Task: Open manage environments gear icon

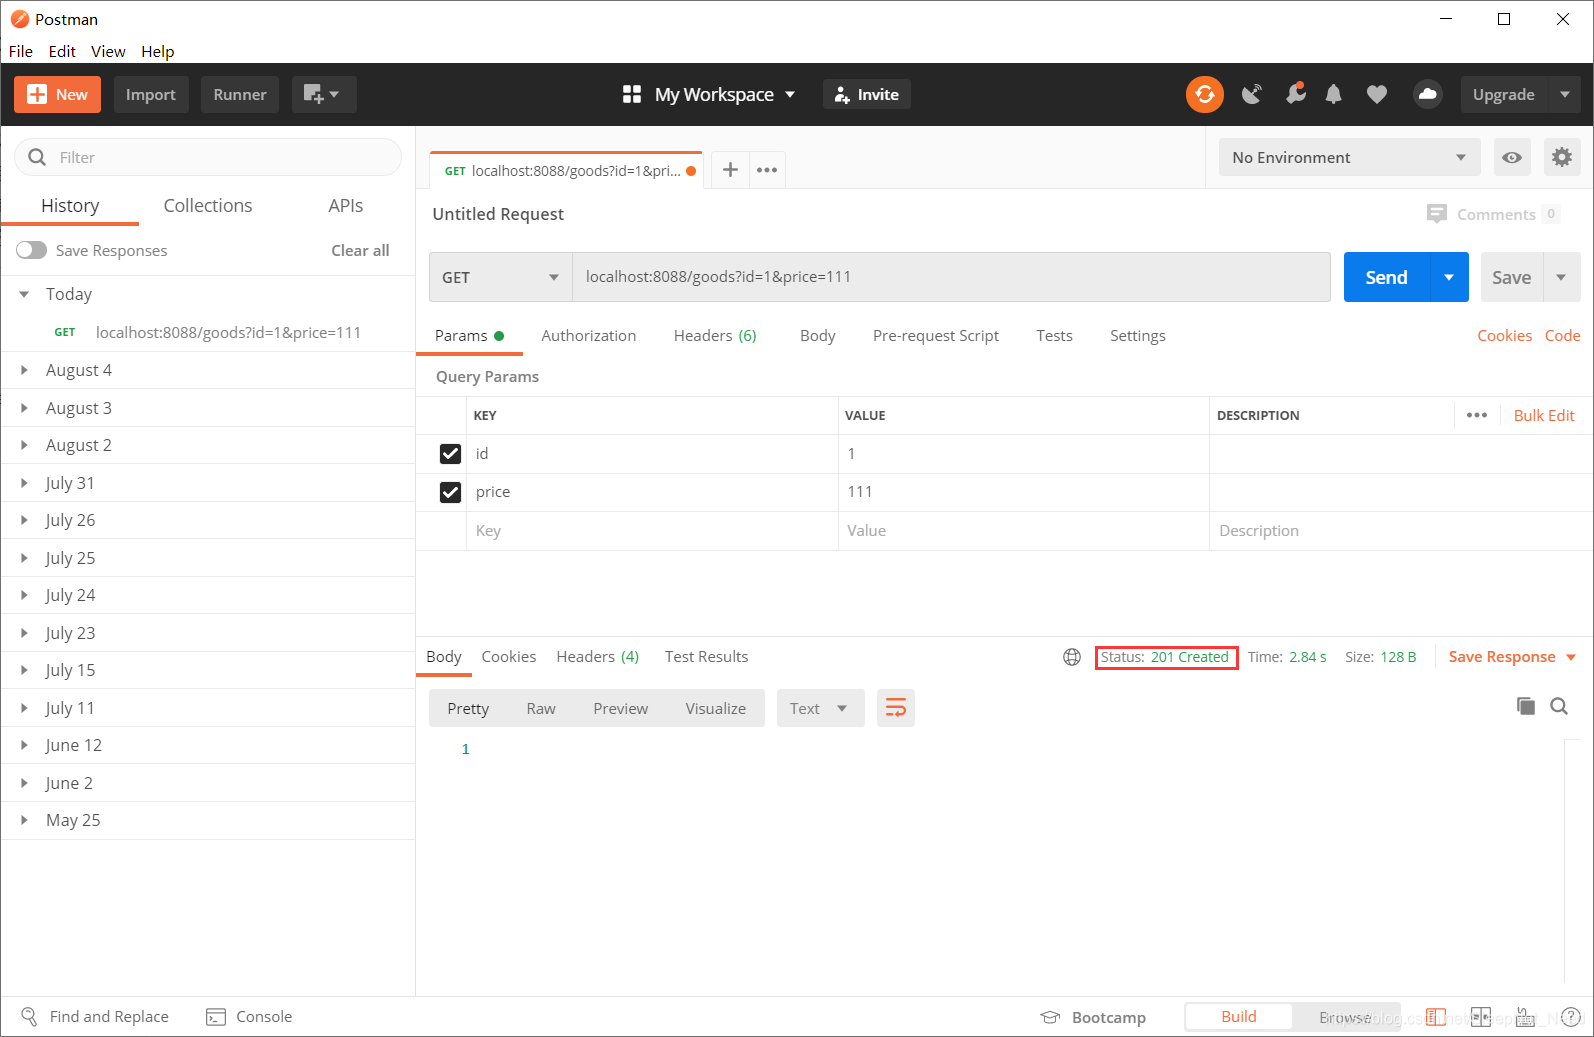Action: 1562,157
